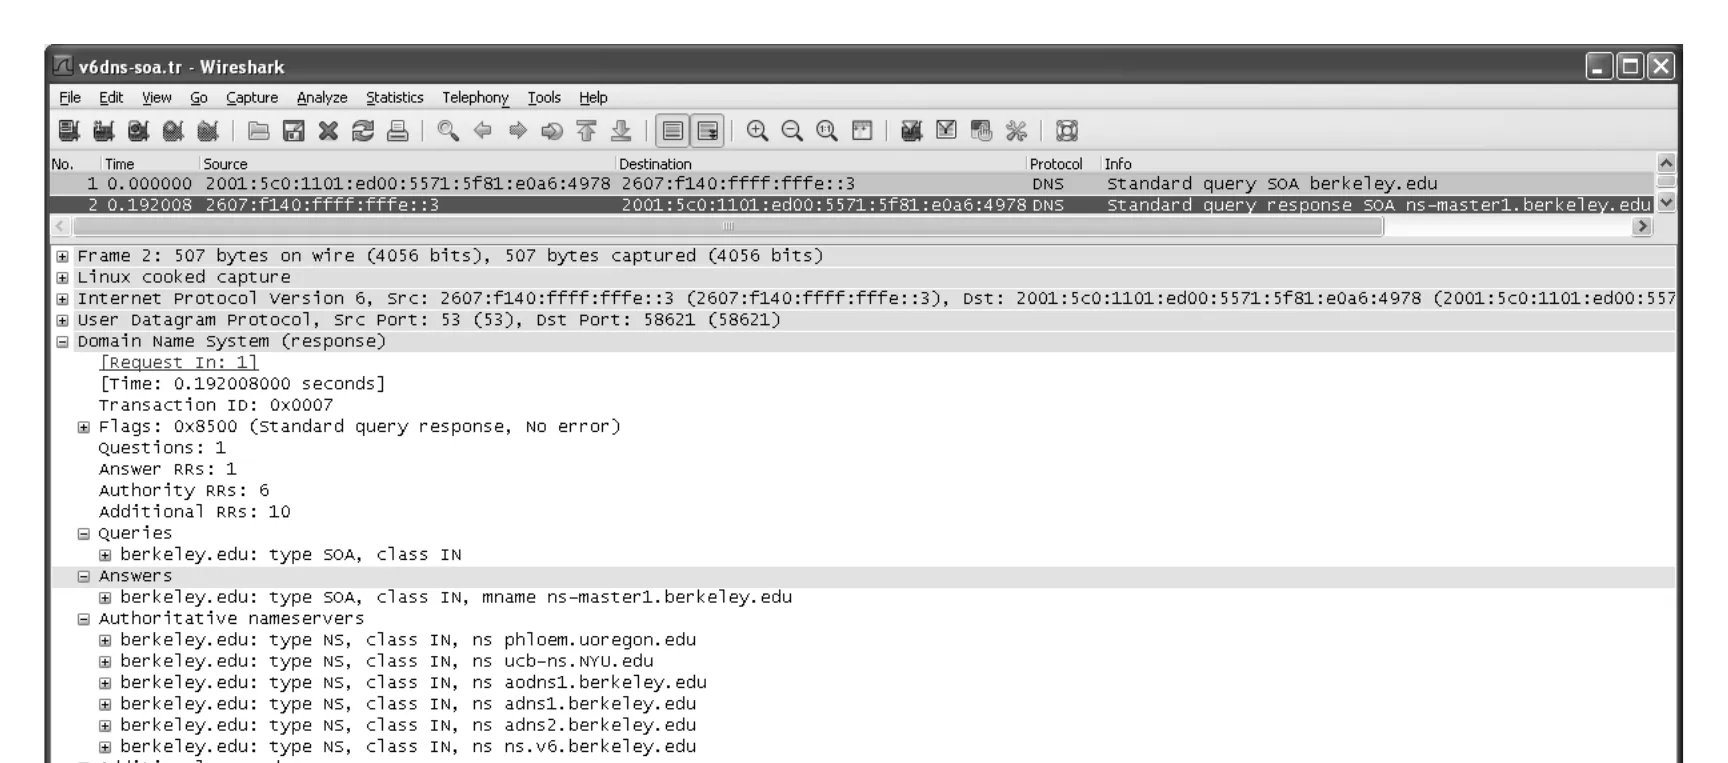Expand the berkeley.edu SOA query entry
Image resolution: width=1728 pixels, height=763 pixels.
tap(105, 555)
